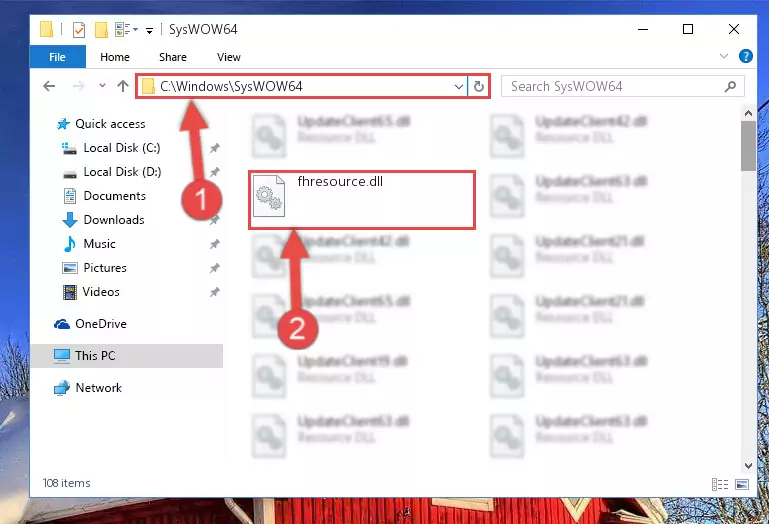Go back with the Back arrow
This screenshot has height=524, width=769.
[x=49, y=86]
